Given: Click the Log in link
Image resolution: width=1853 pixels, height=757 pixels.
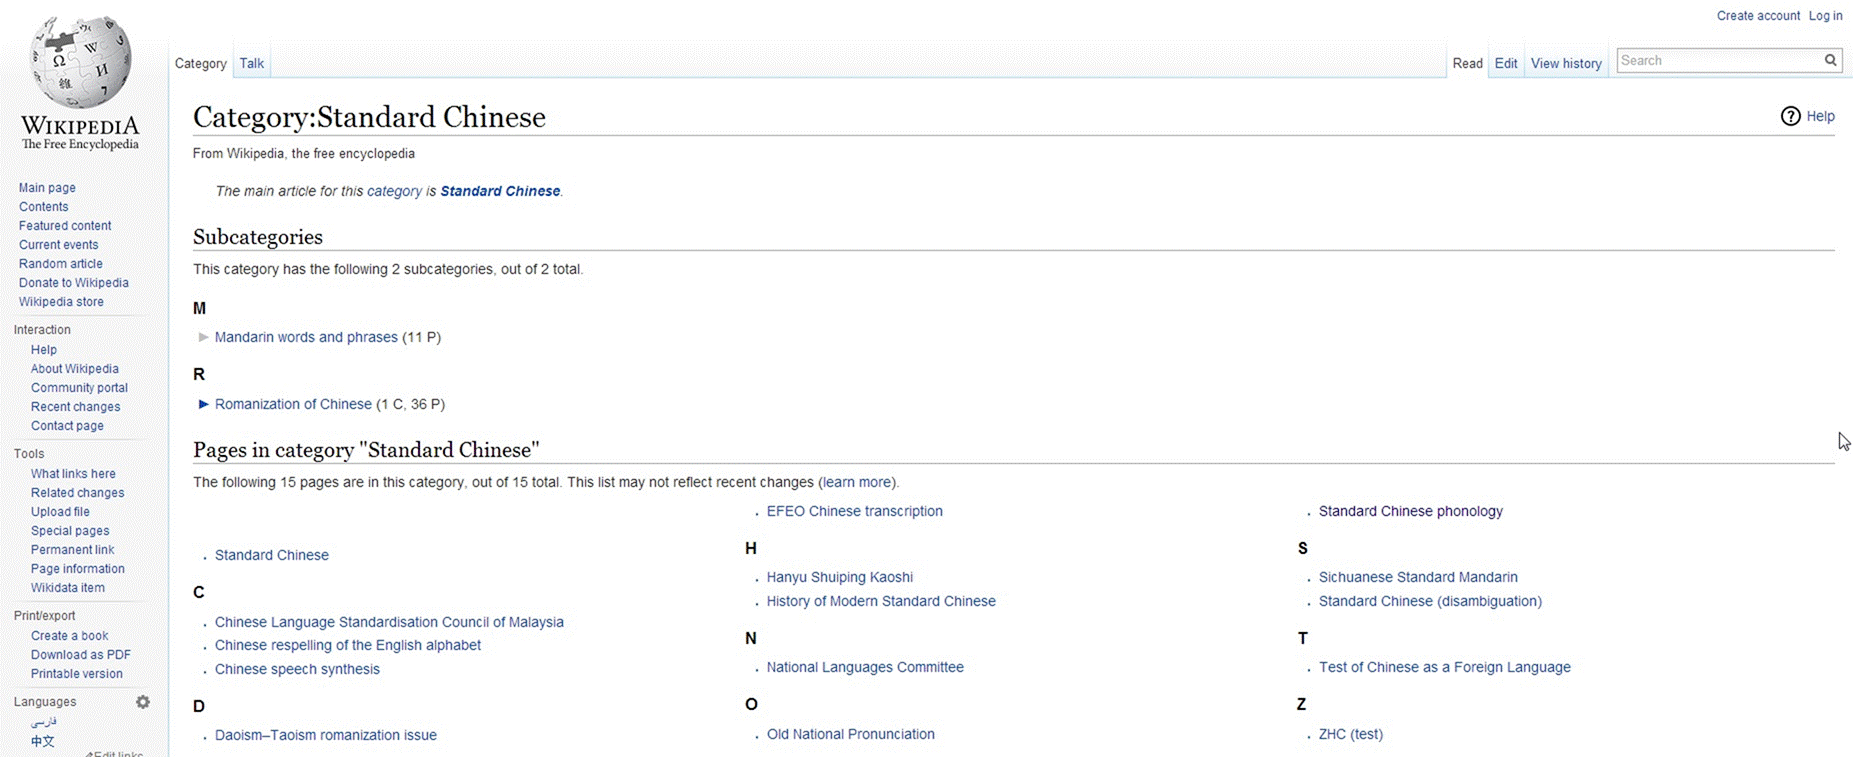Looking at the screenshot, I should coord(1825,16).
